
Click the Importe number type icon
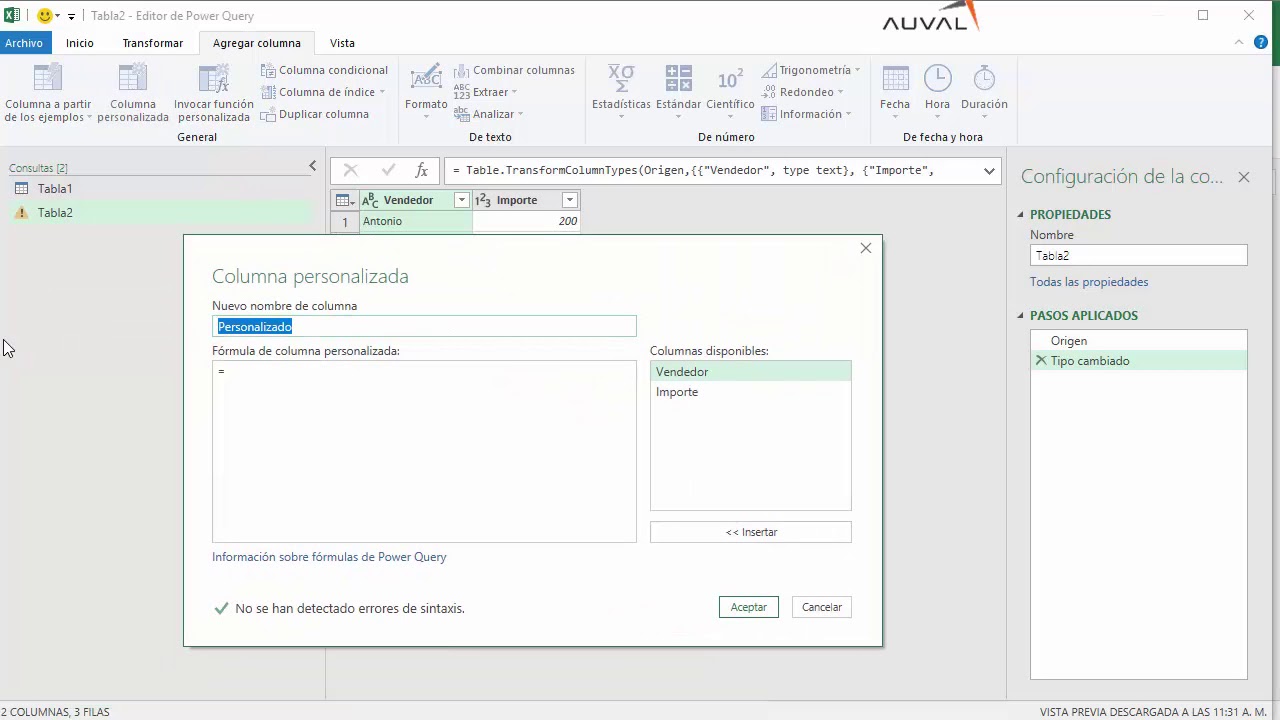482,200
